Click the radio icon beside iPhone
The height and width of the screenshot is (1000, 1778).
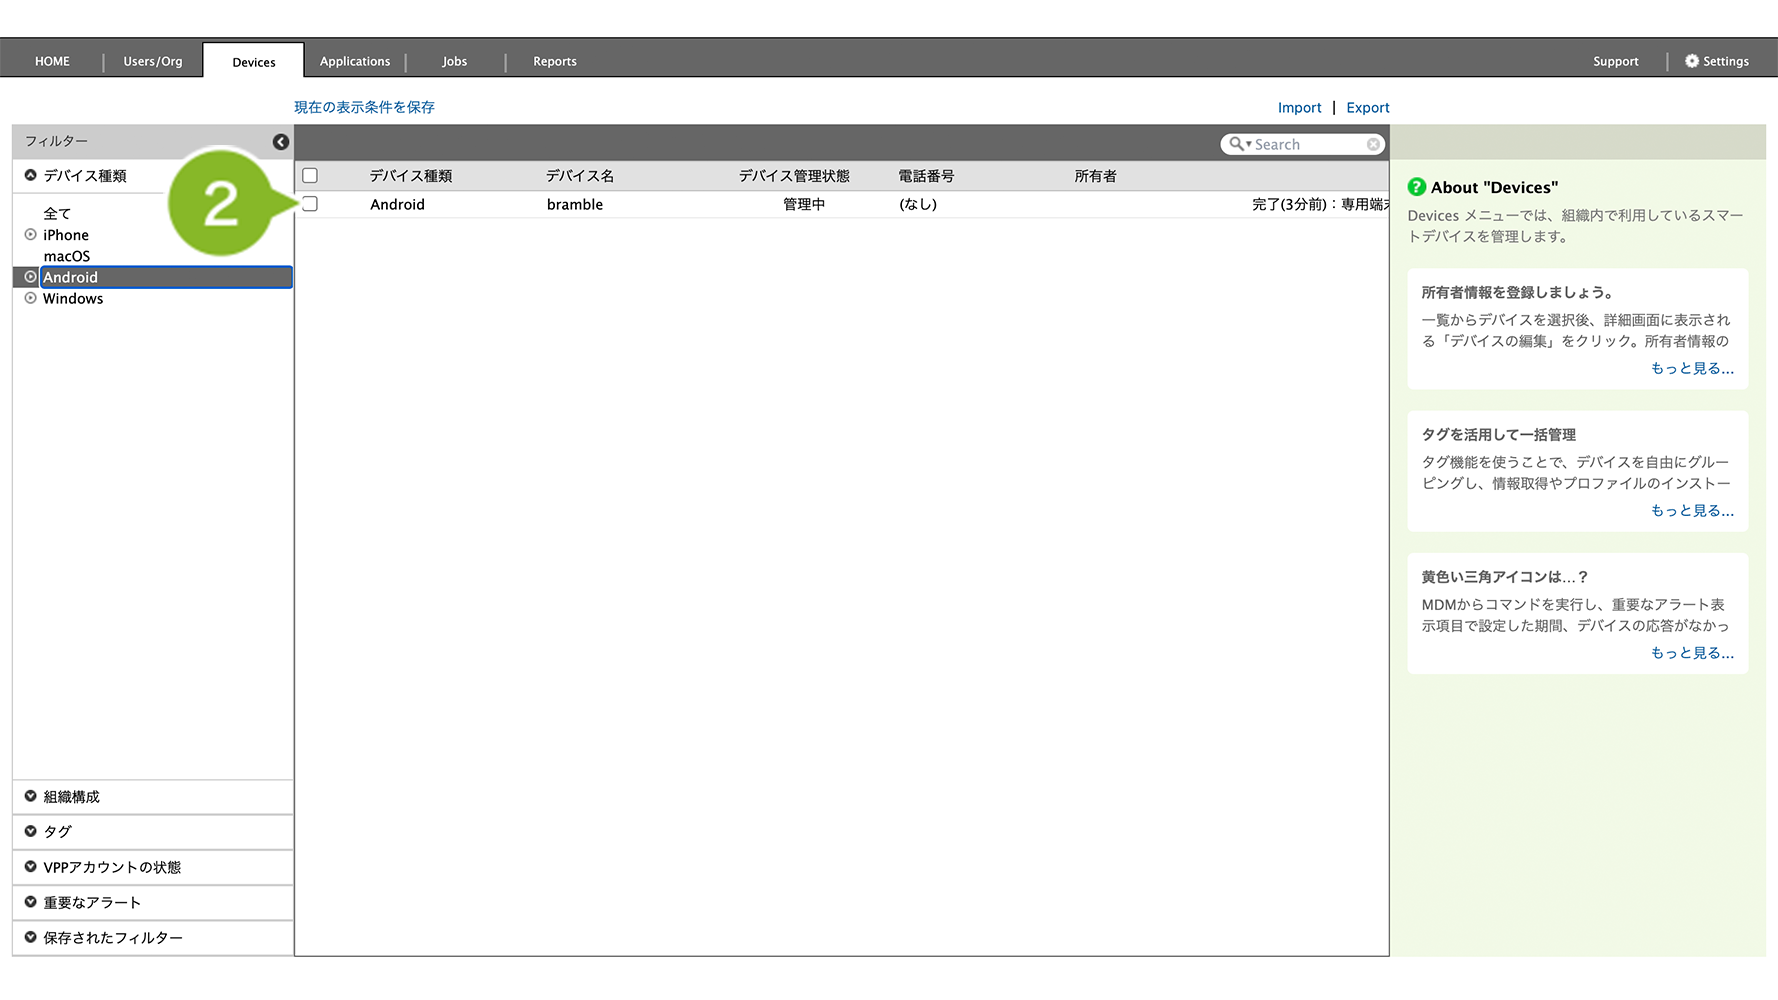coord(31,235)
